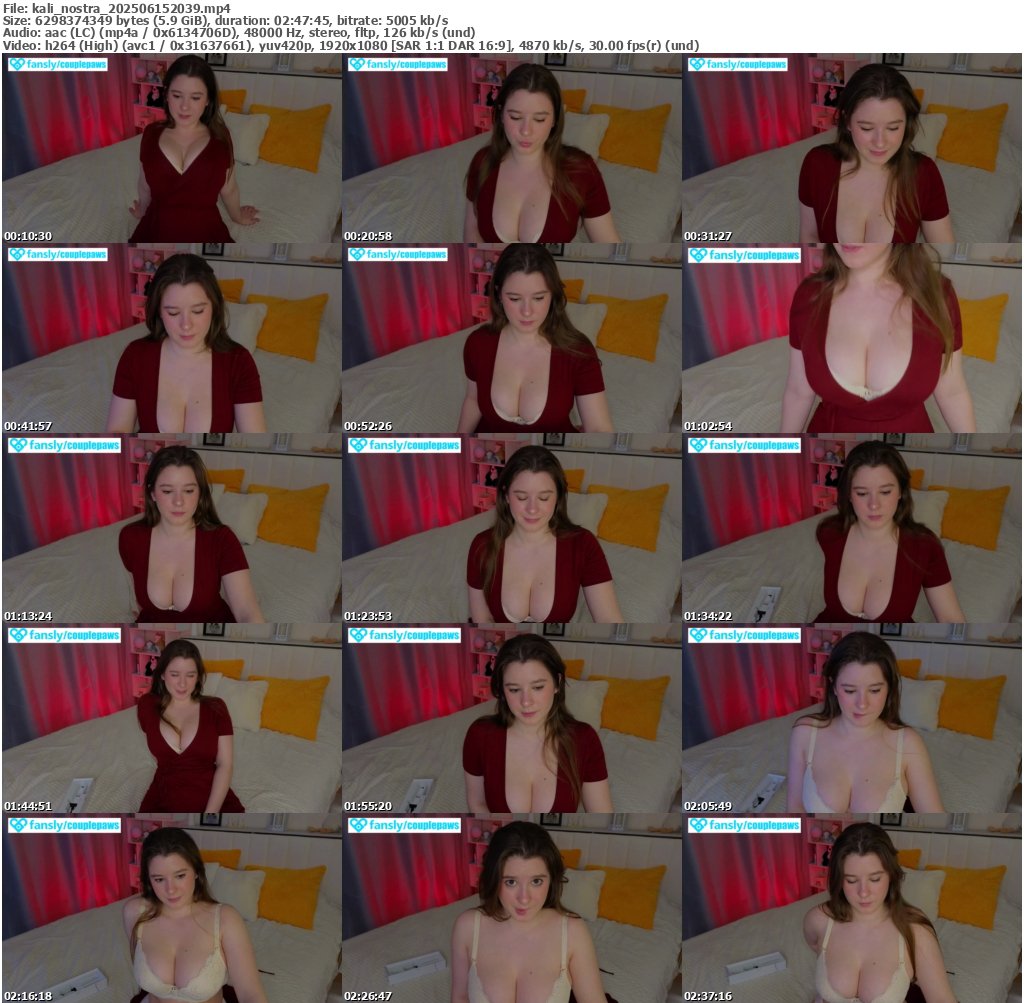Select the frame timestamped 02:05:49
1024x1003 pixels.
coord(851,718)
